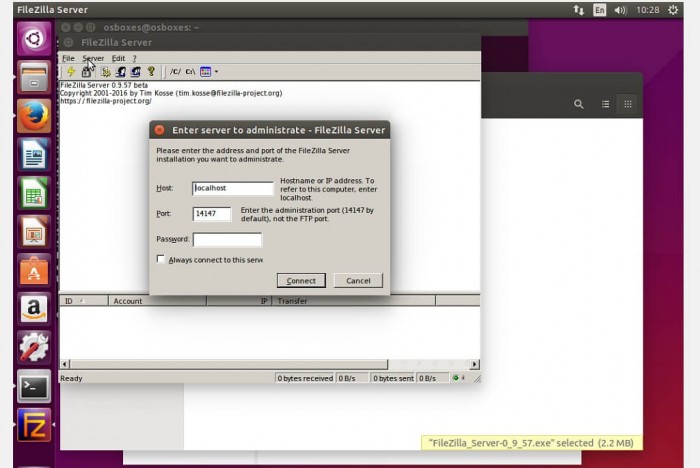This screenshot has height=468, width=700.
Task: Click search icon in file manager window
Action: [579, 104]
